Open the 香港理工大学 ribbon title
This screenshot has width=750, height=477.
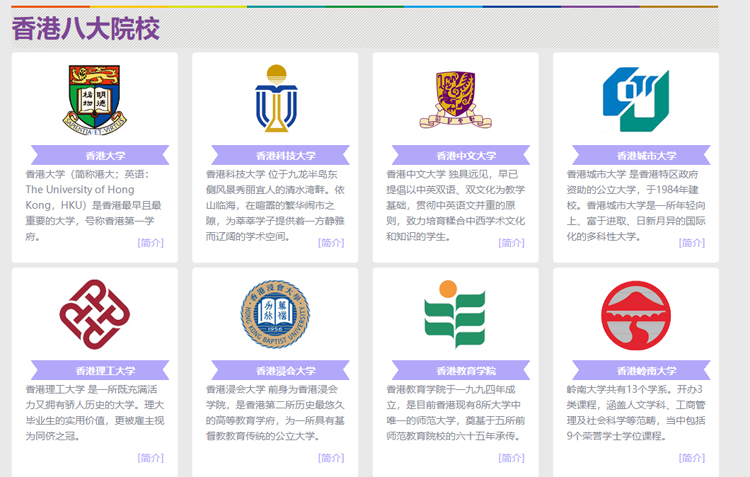[x=100, y=371]
